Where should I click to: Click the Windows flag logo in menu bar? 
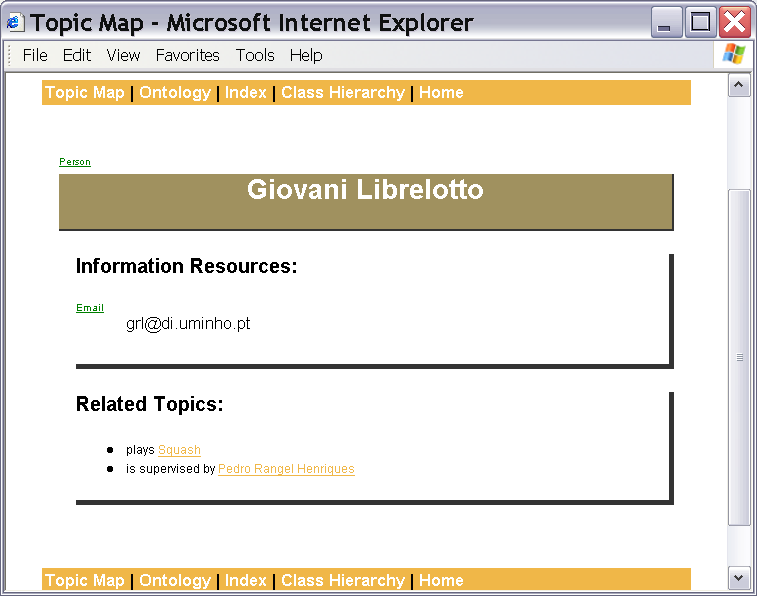pos(734,54)
